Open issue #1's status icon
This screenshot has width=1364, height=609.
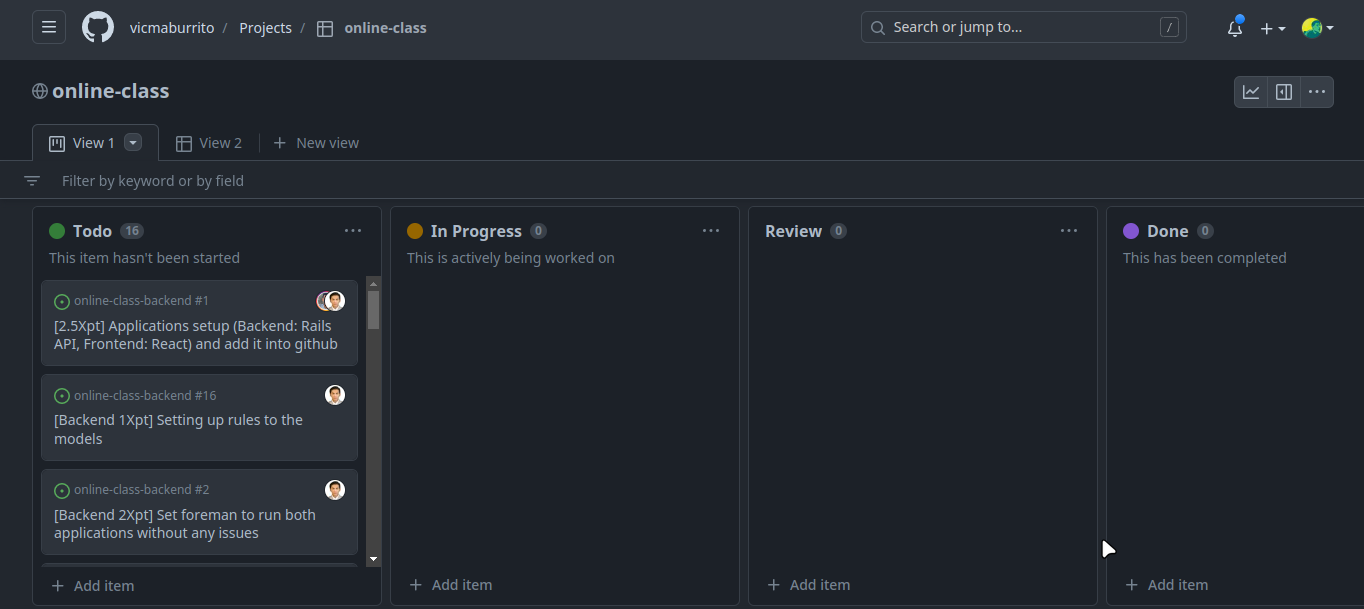61,300
